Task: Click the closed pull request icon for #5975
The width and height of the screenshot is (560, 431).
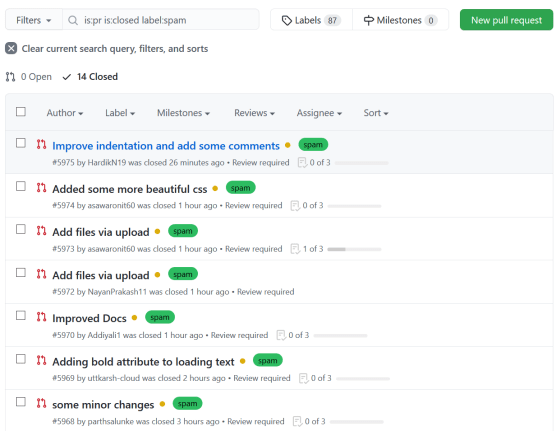Action: tap(41, 144)
